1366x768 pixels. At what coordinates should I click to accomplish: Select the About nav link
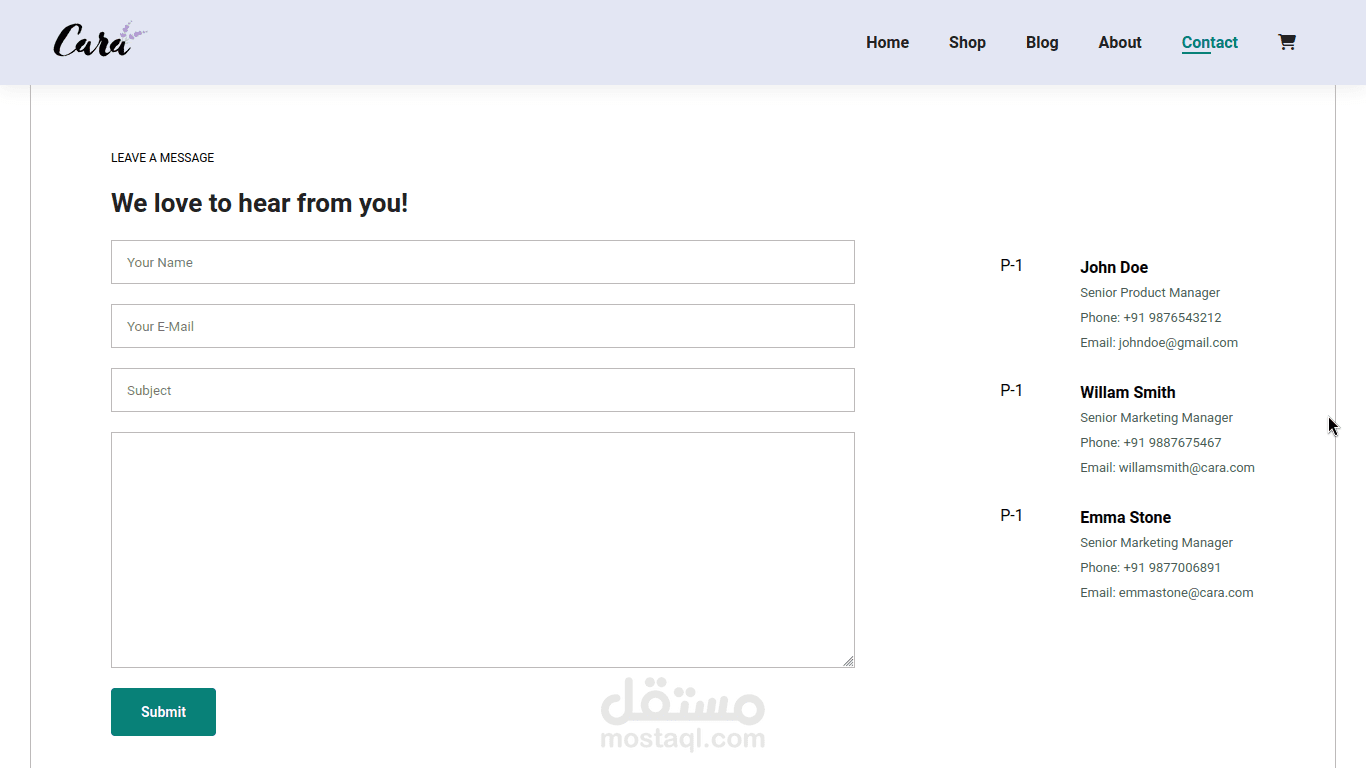click(1119, 42)
